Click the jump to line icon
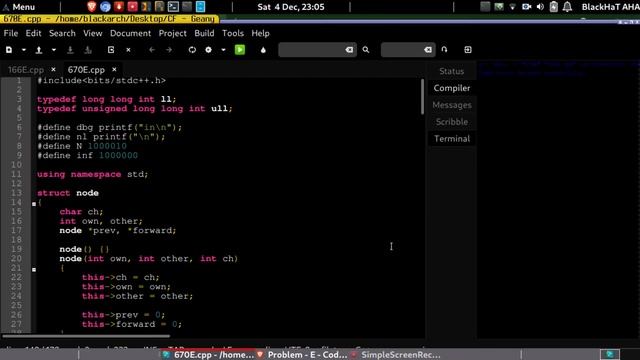This screenshot has width=640, height=360. [444, 50]
